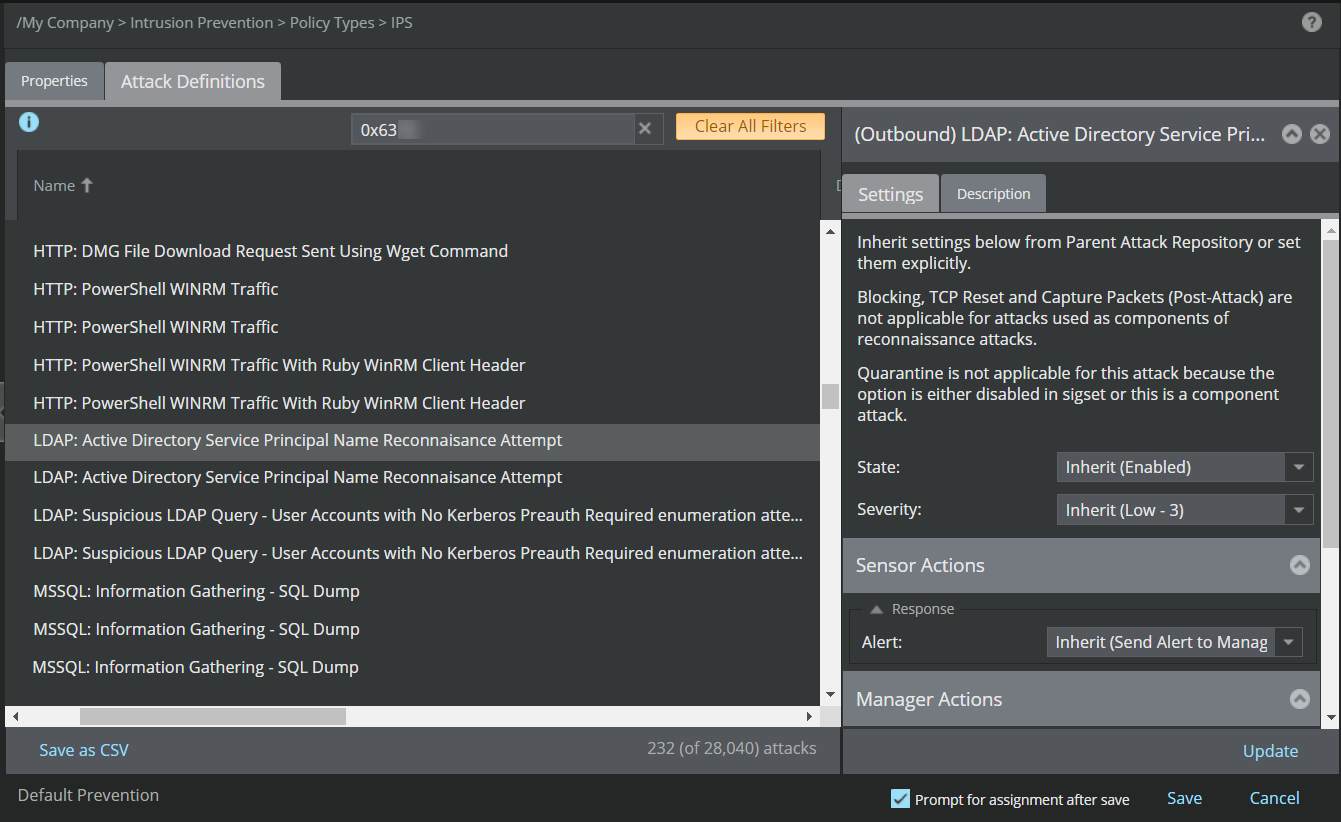1341x822 pixels.
Task: Click the filter search field containing 0x63
Action: point(493,129)
